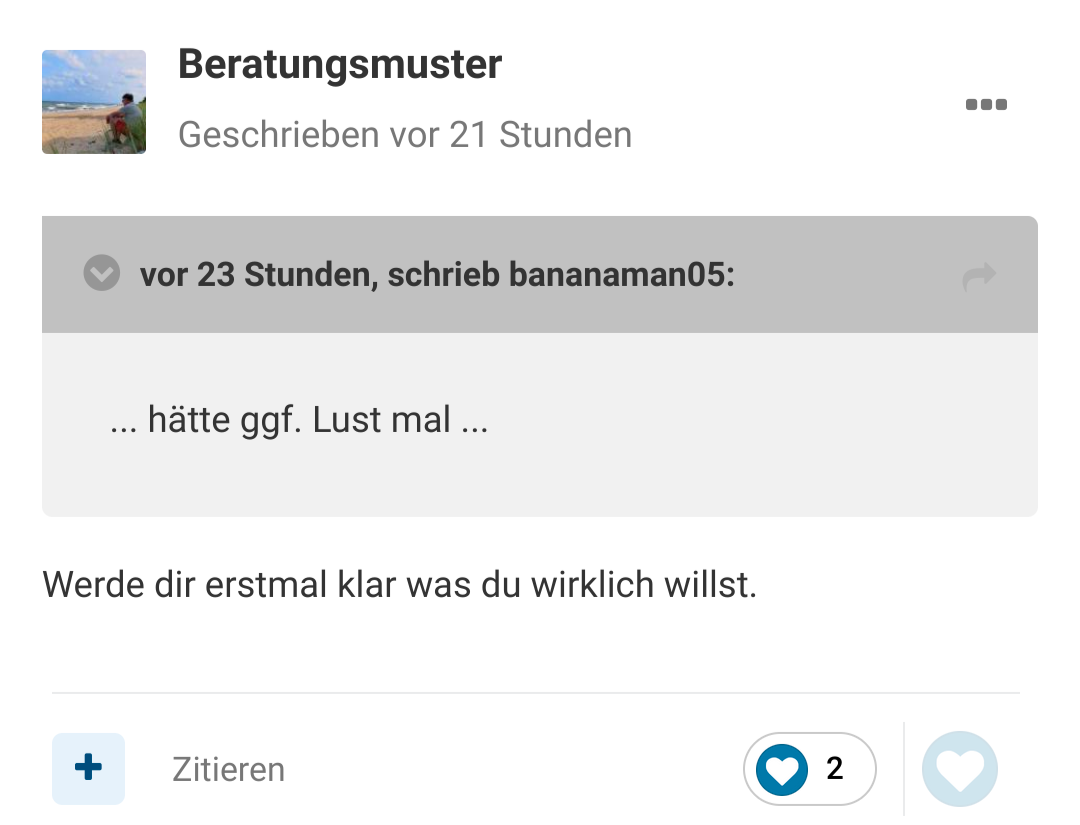Screen dimensions: 1080x825
Task: Click "Zitieren" to quote this post
Action: 228,770
